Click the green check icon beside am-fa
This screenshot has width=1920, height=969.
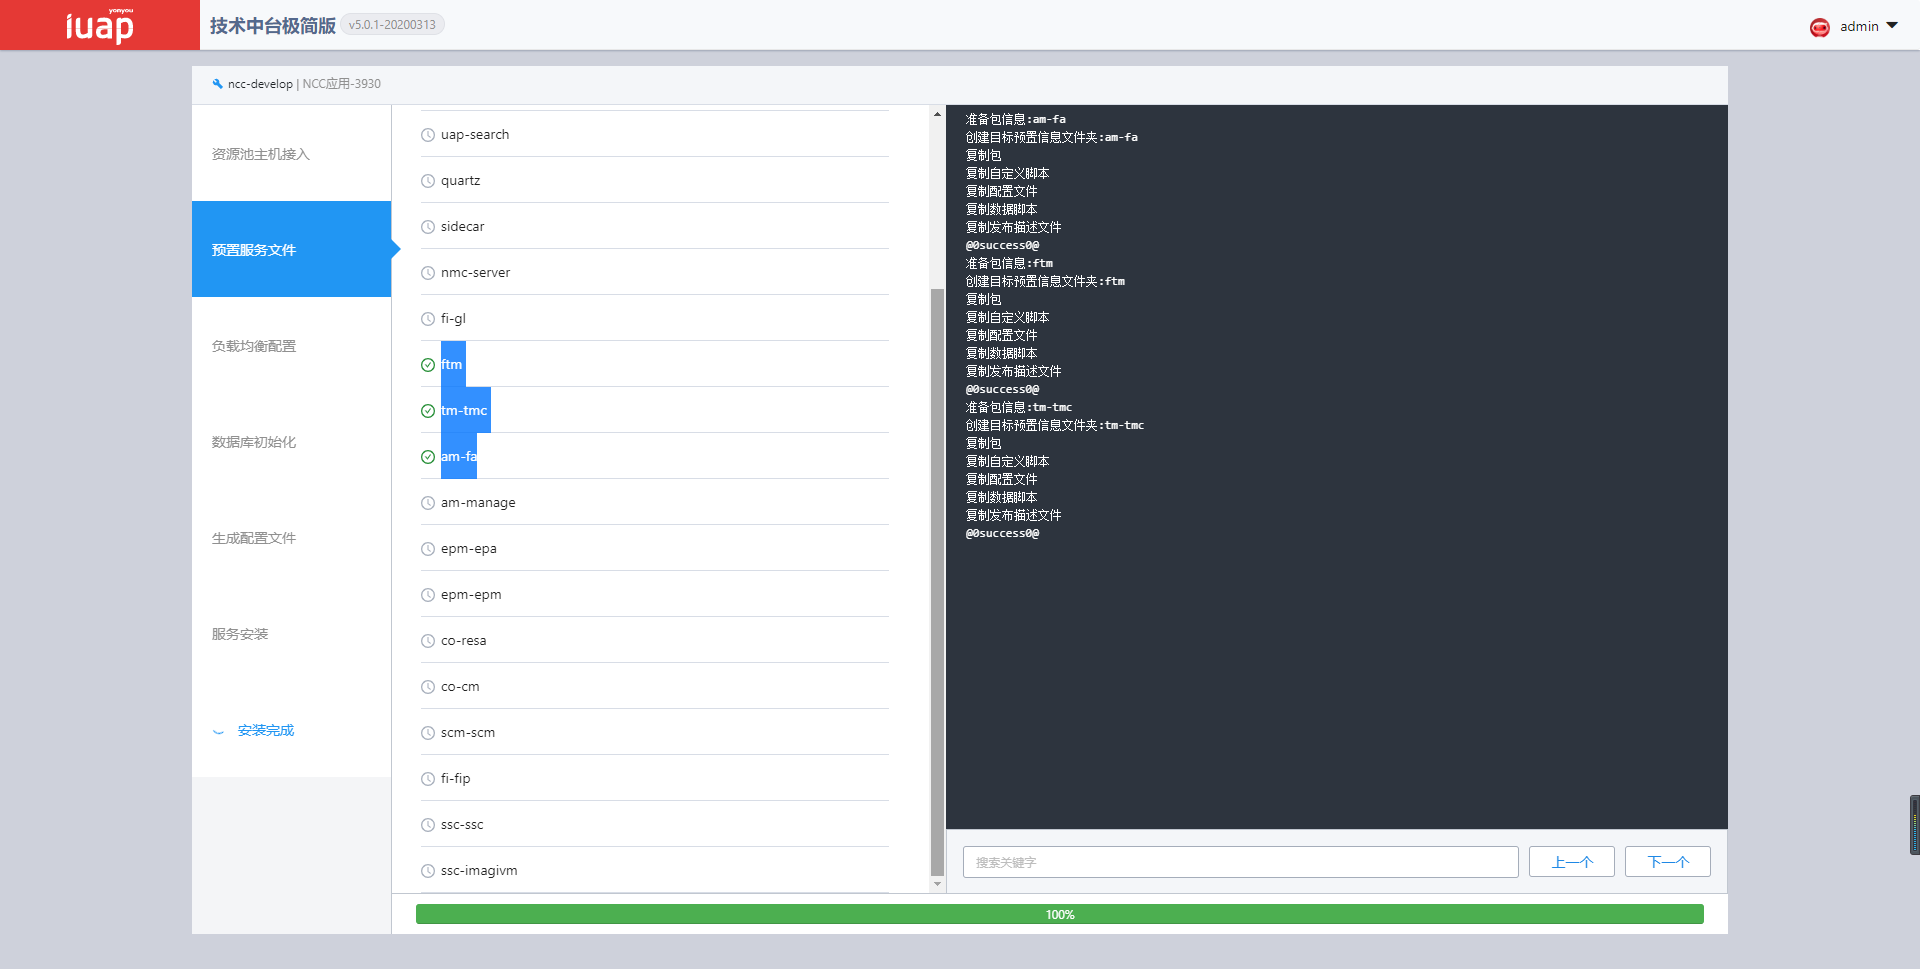(428, 457)
